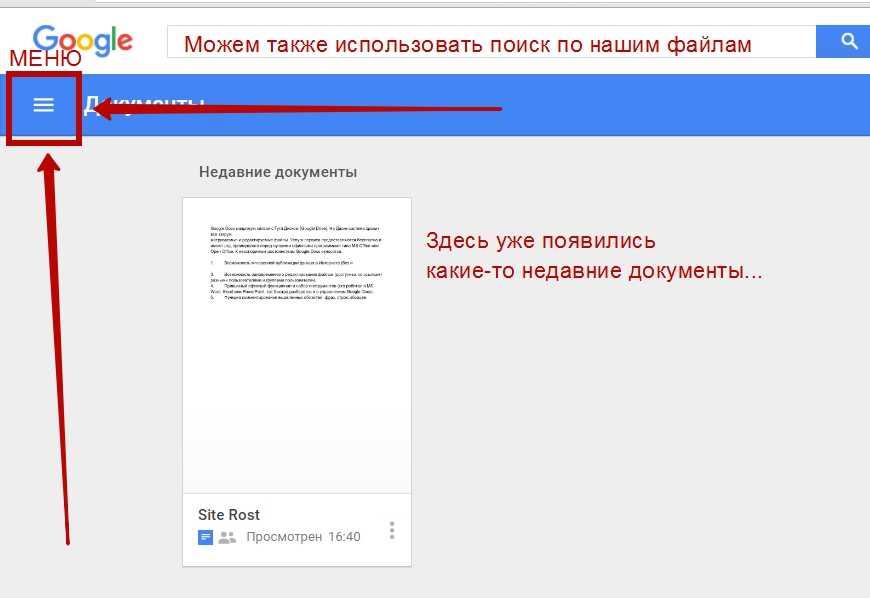Click the Документы header title
Viewport: 870px width, 598px height.
click(x=150, y=105)
